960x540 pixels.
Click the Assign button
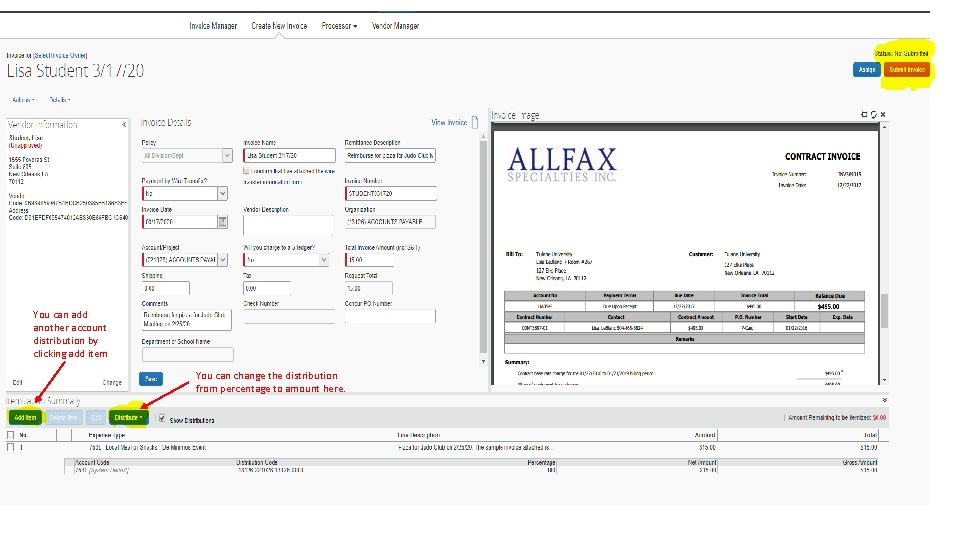click(866, 69)
